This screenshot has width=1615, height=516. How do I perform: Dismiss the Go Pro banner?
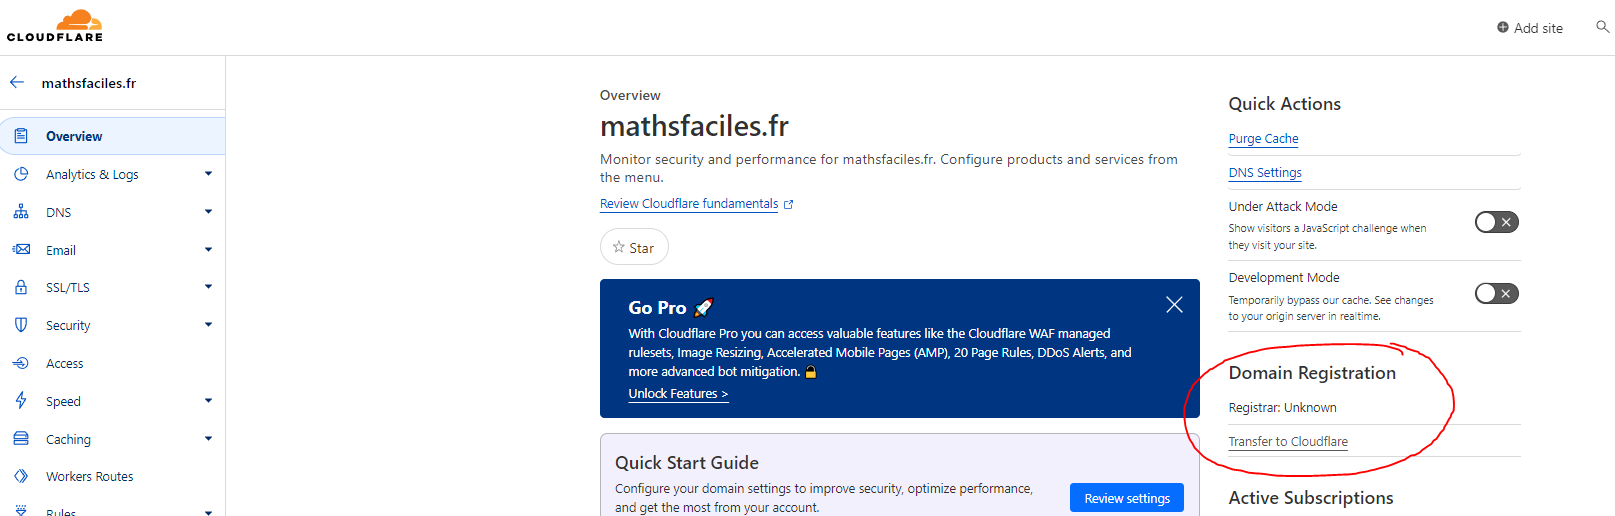click(1174, 305)
